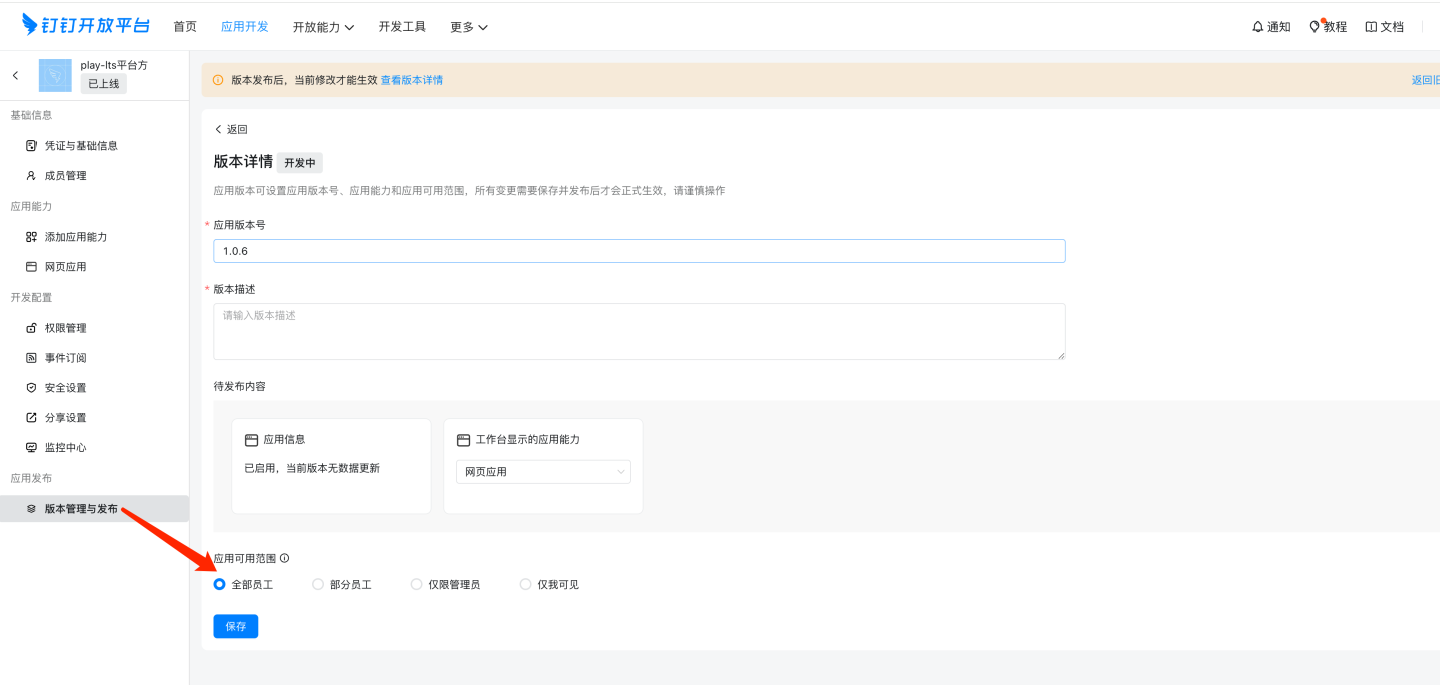Open the tutorial lightbulb icon
Viewport: 1440px width, 685px height.
click(x=1315, y=27)
